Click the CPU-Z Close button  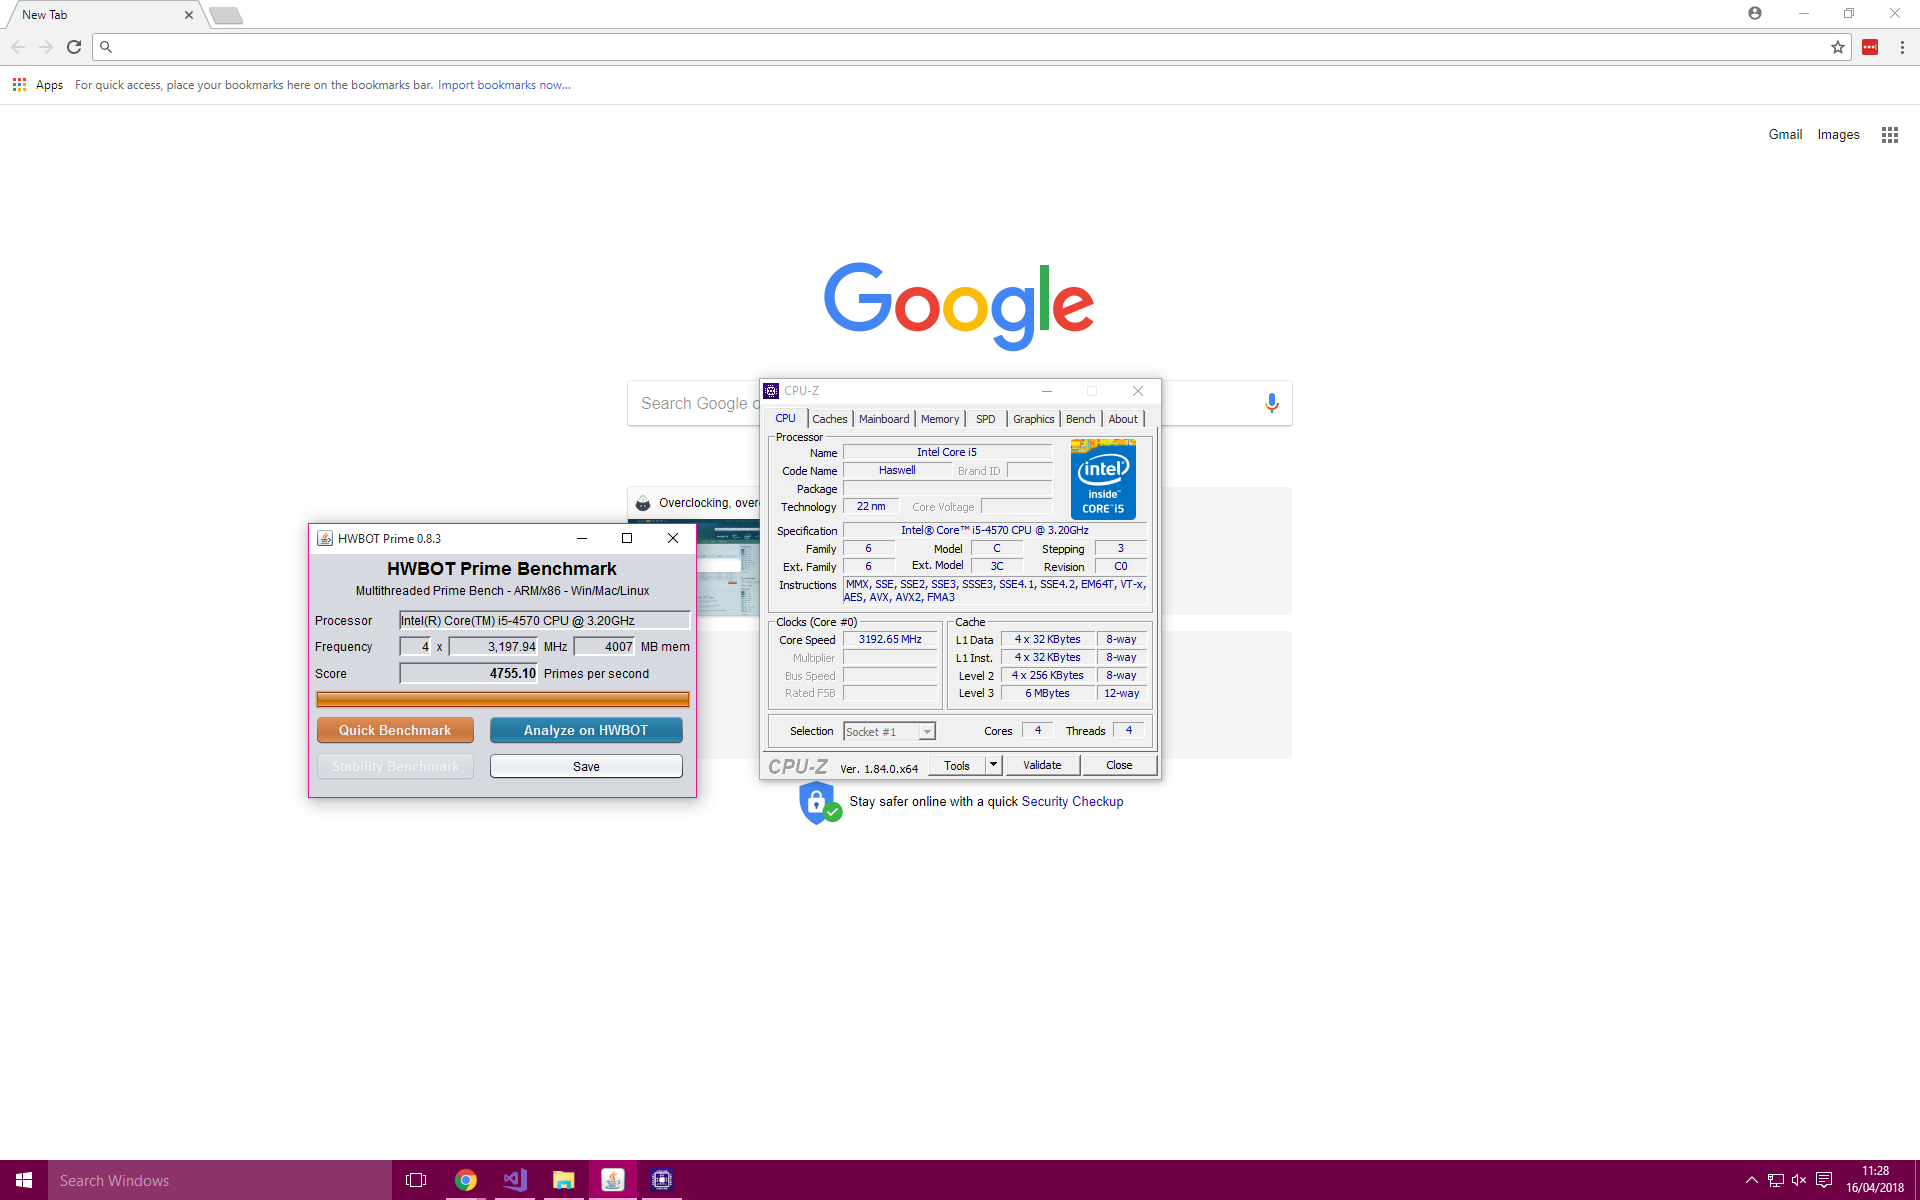1119,765
